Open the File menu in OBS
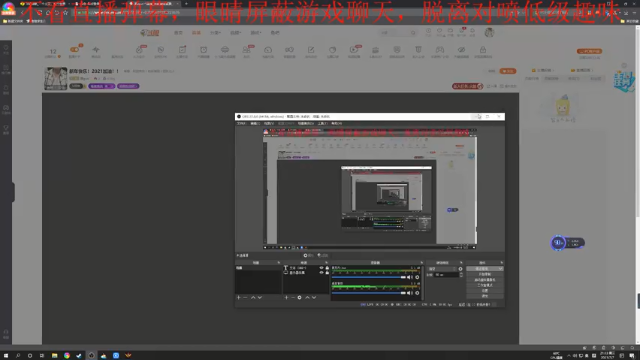 point(241,123)
